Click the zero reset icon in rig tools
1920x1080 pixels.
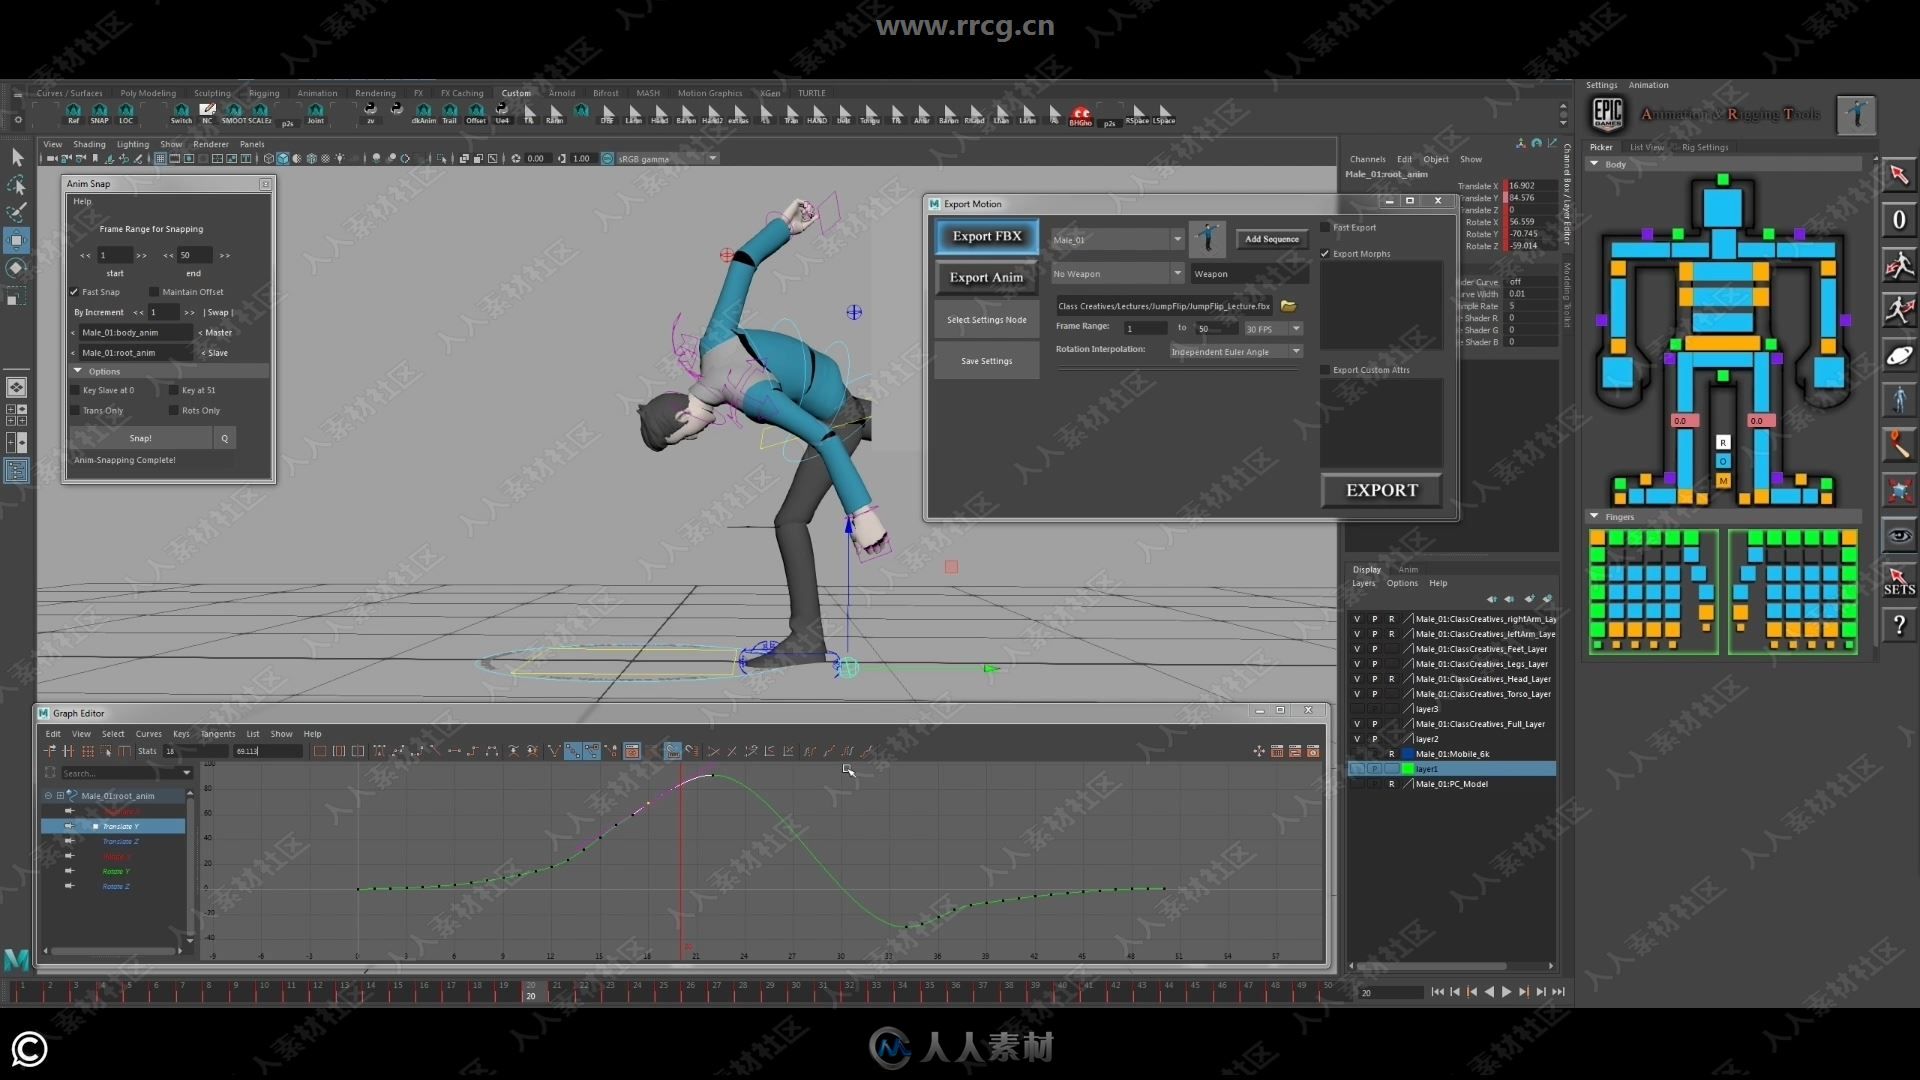tap(1899, 220)
